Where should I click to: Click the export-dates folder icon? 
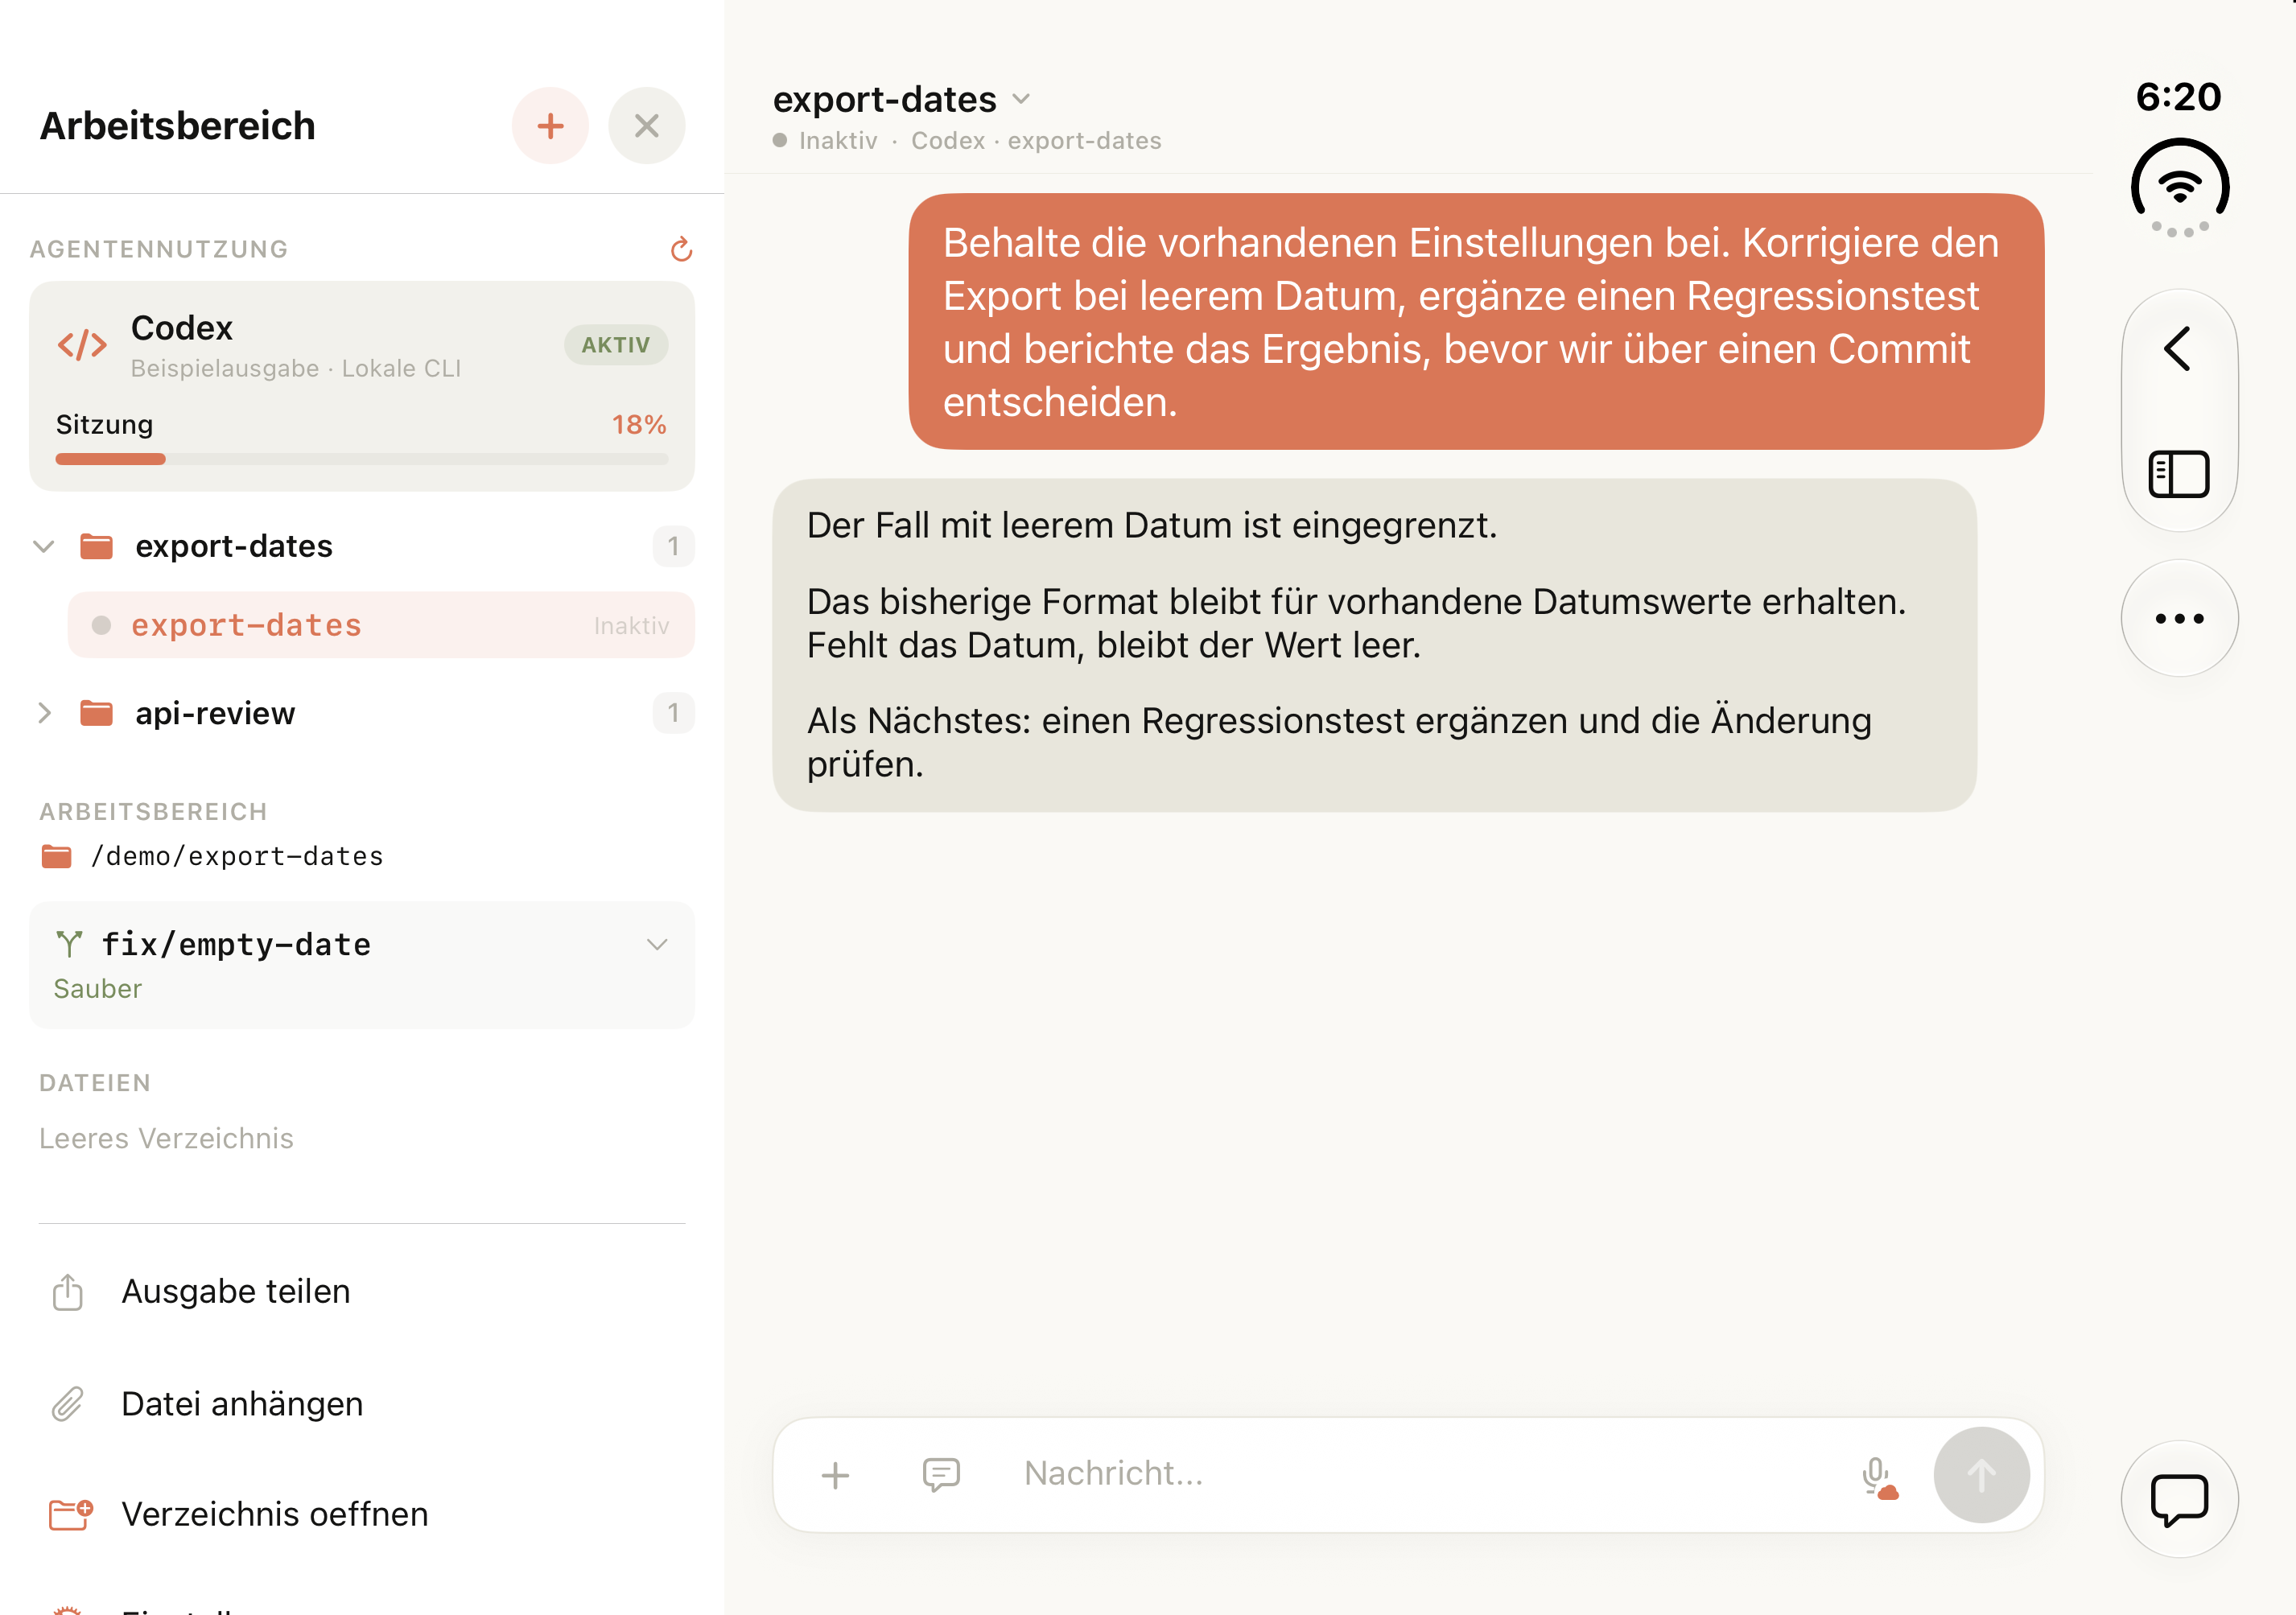point(96,546)
